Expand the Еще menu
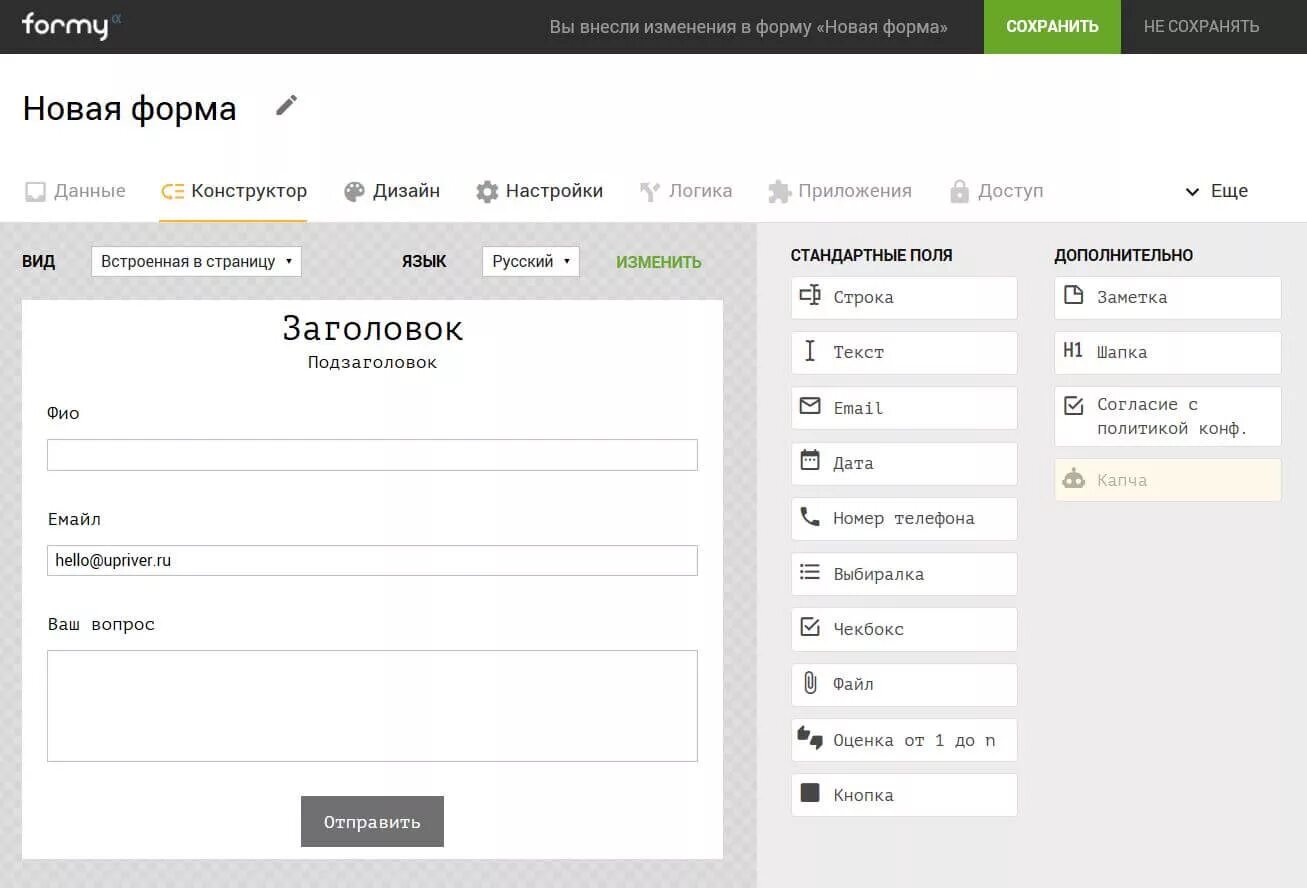 pyautogui.click(x=1216, y=191)
